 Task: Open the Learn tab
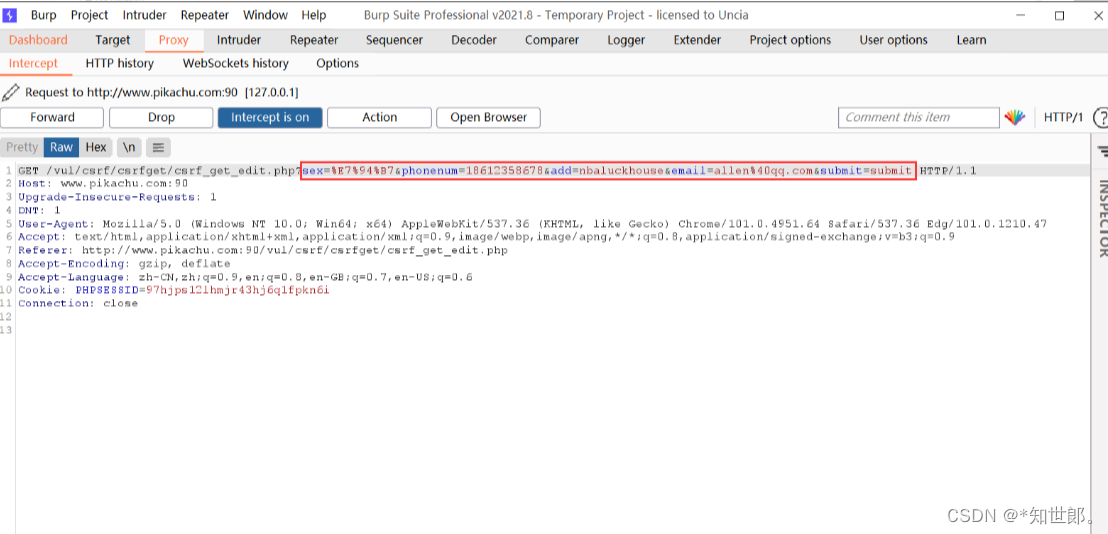pos(971,40)
